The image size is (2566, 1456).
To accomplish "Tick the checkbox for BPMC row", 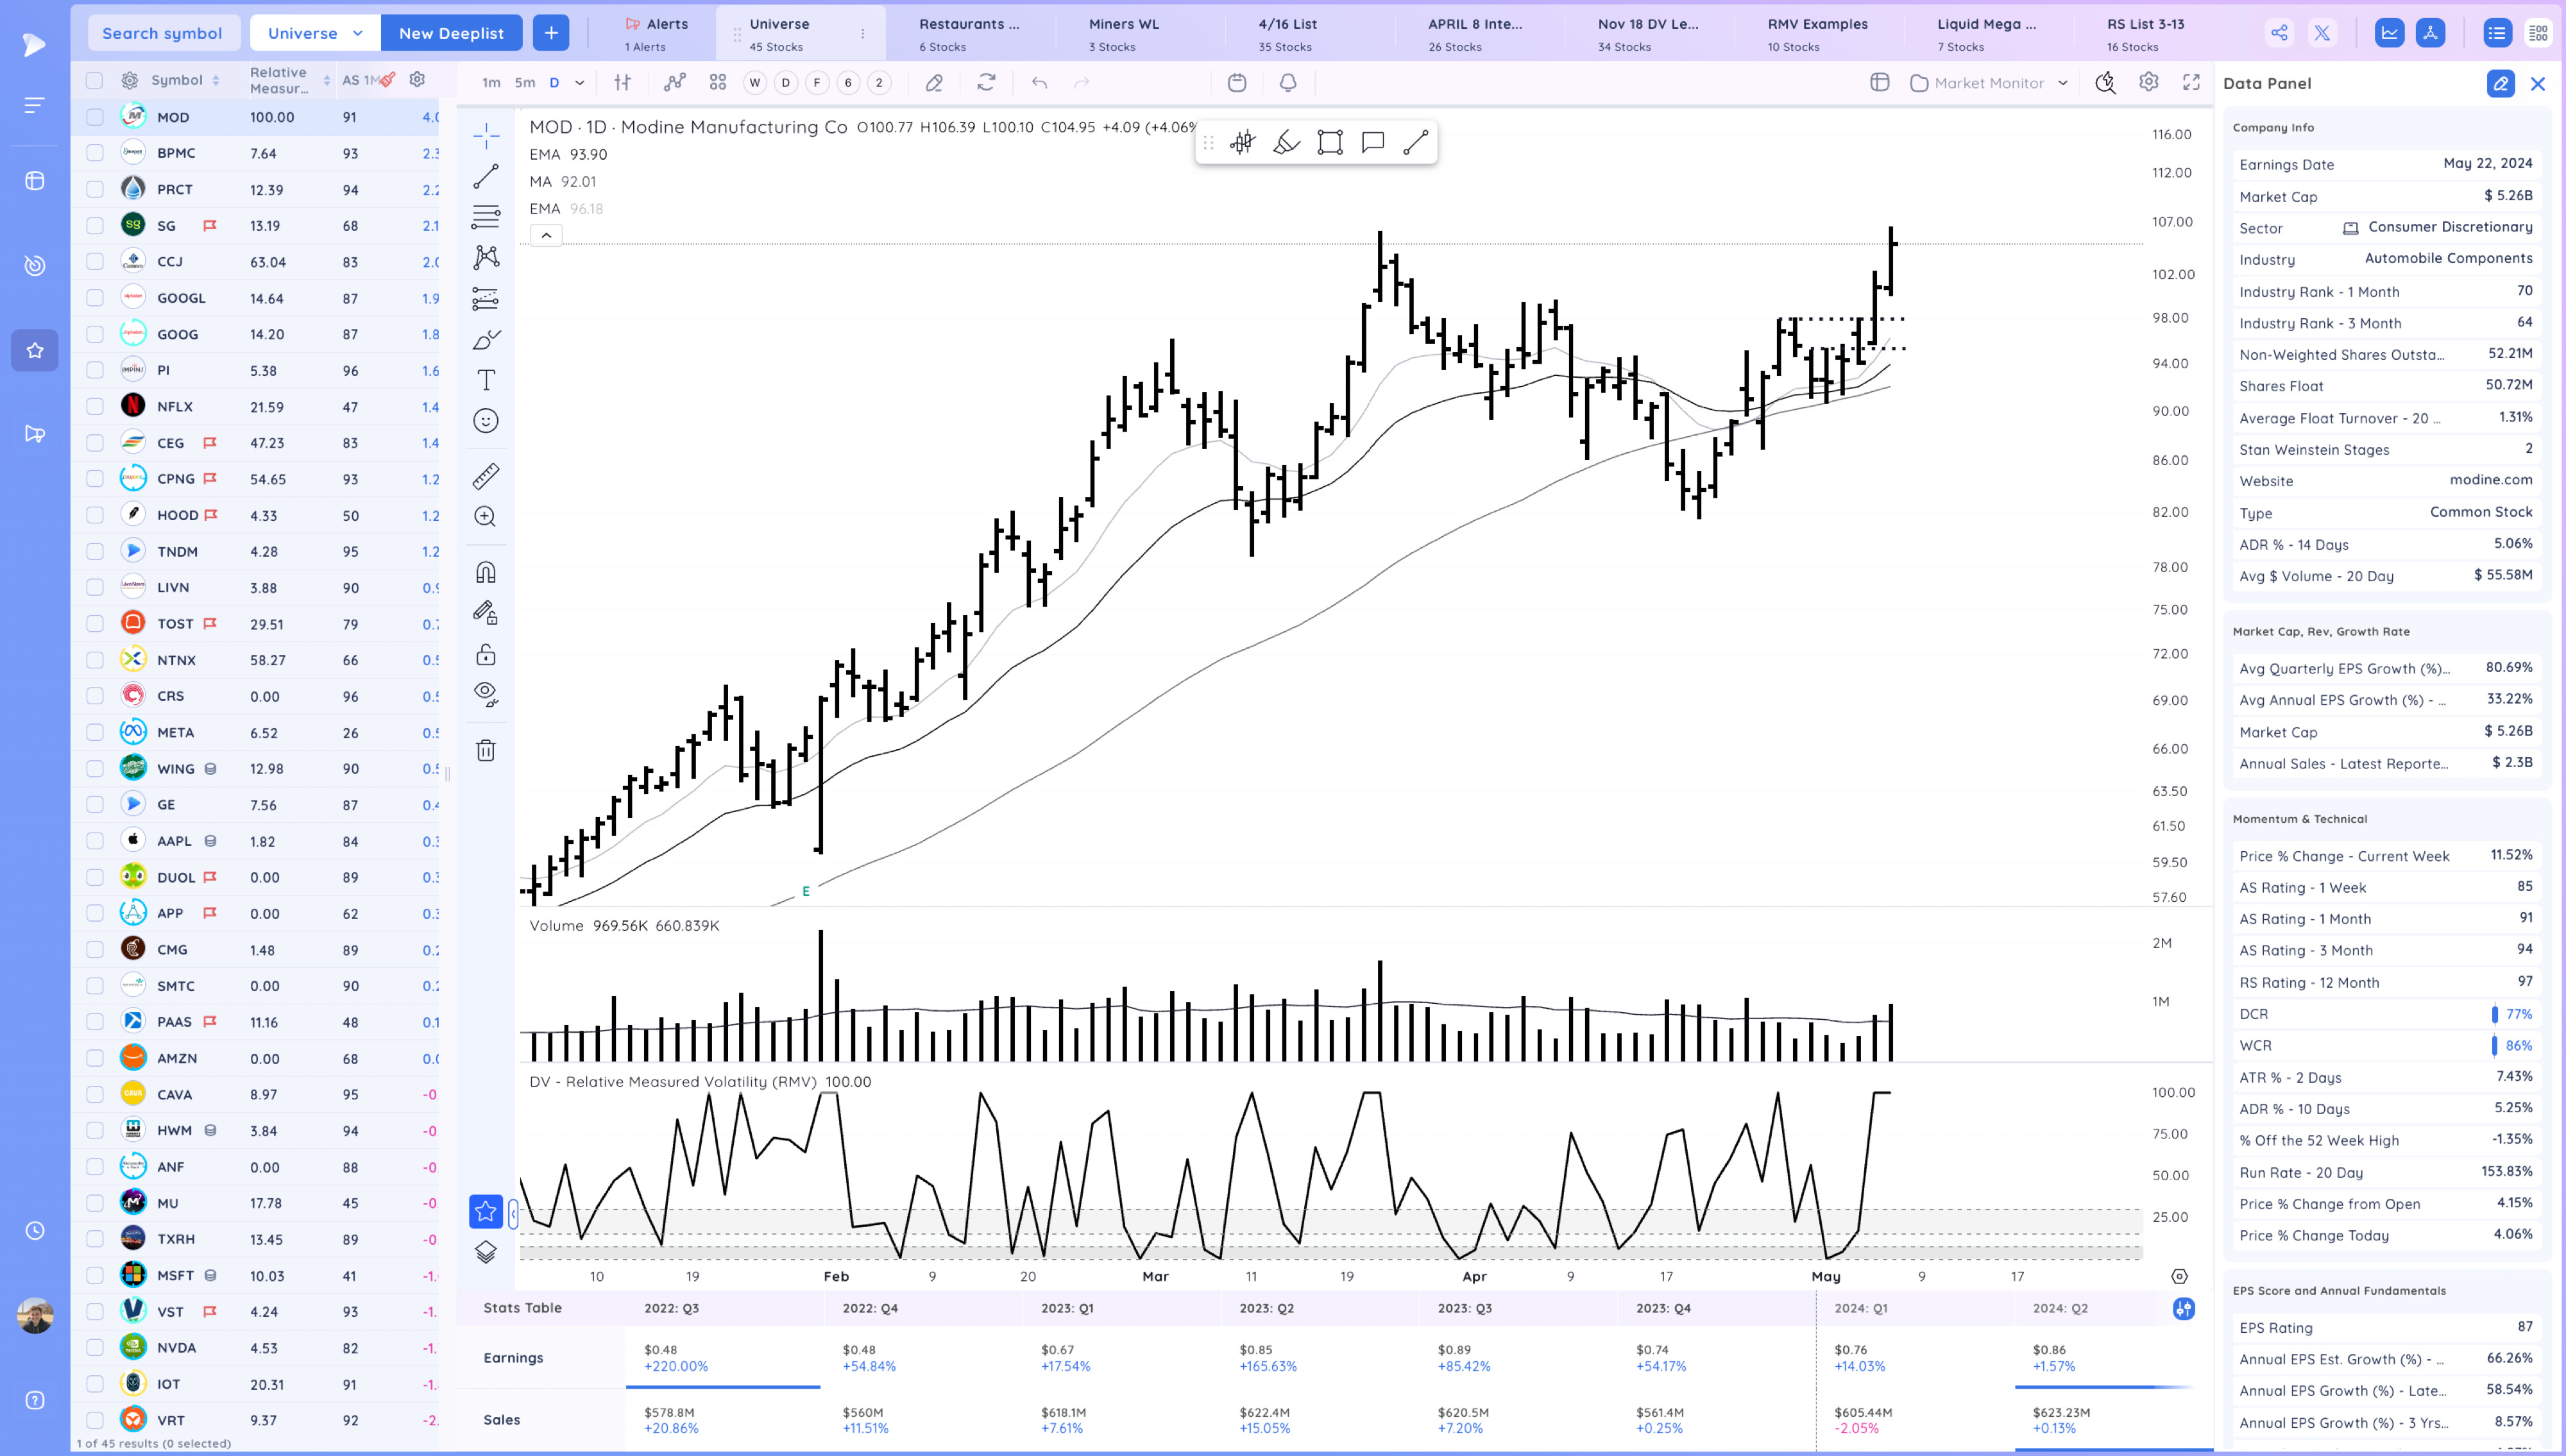I will point(95,153).
